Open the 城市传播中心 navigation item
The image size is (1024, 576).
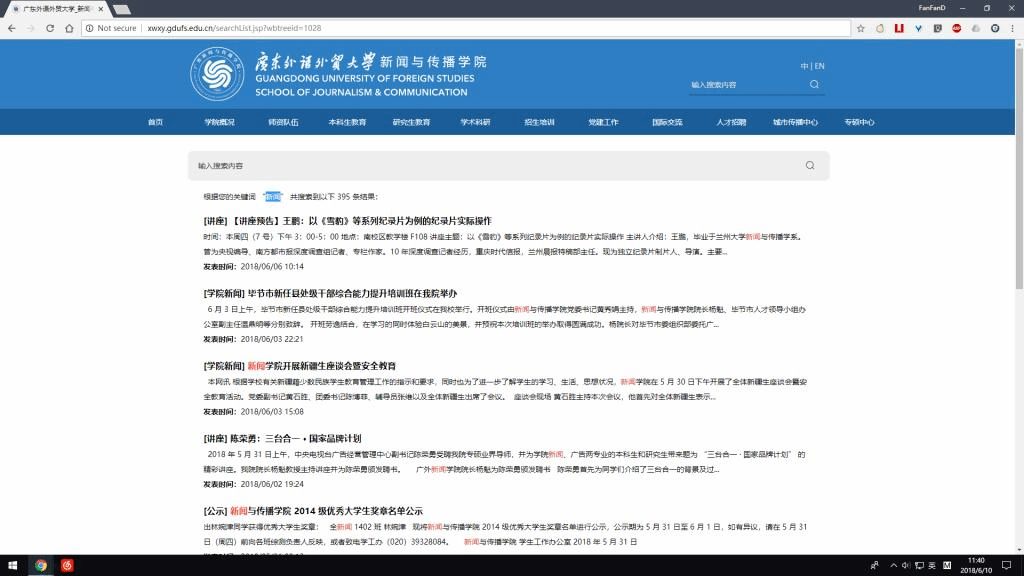tap(795, 122)
